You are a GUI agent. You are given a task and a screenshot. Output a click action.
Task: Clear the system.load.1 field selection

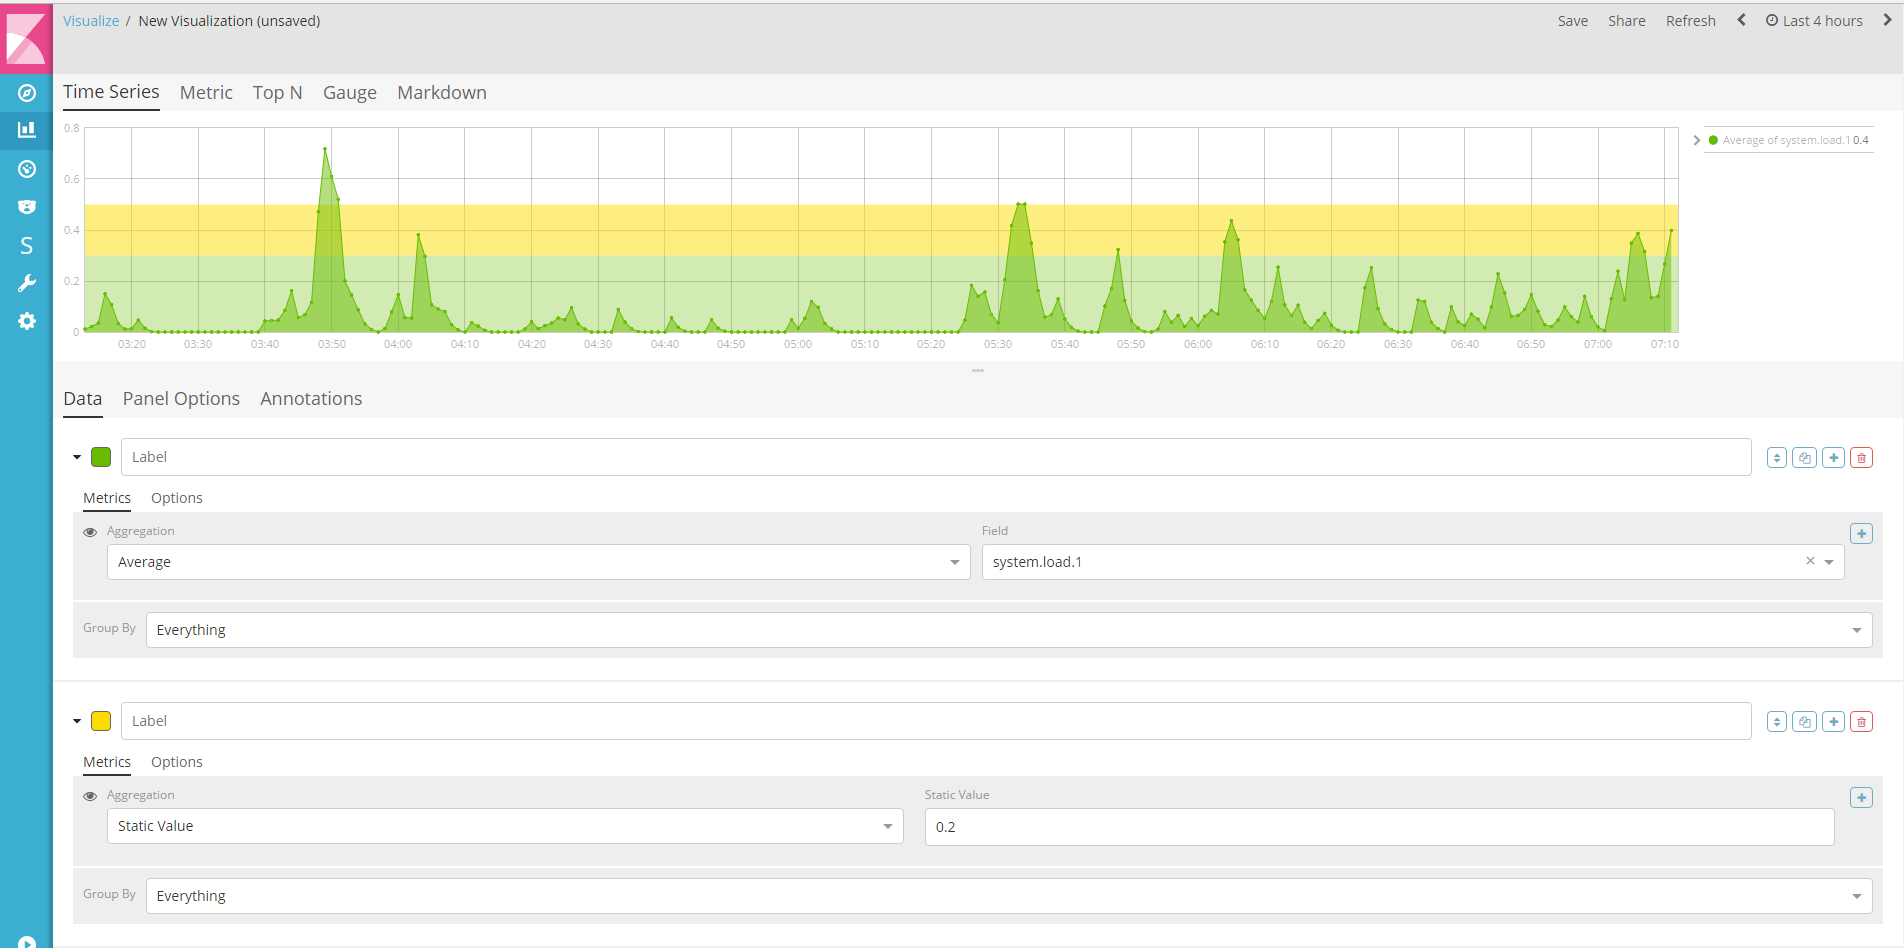coord(1810,561)
